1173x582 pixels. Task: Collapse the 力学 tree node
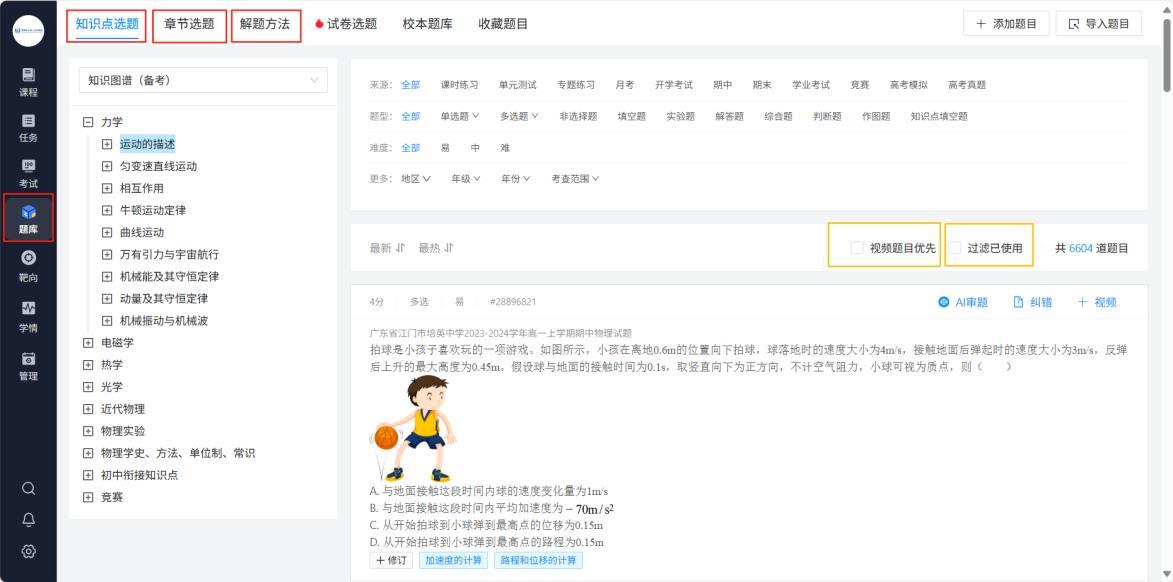tap(88, 122)
